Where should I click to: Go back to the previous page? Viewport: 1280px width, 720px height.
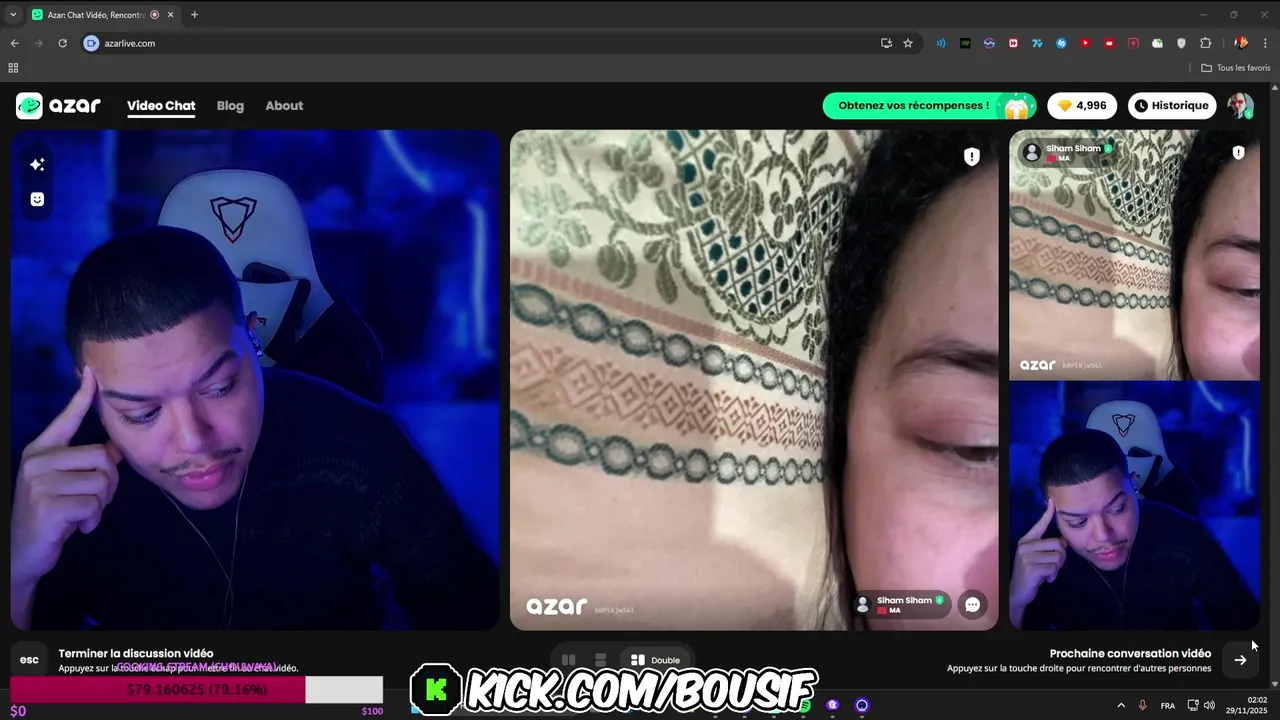point(14,43)
